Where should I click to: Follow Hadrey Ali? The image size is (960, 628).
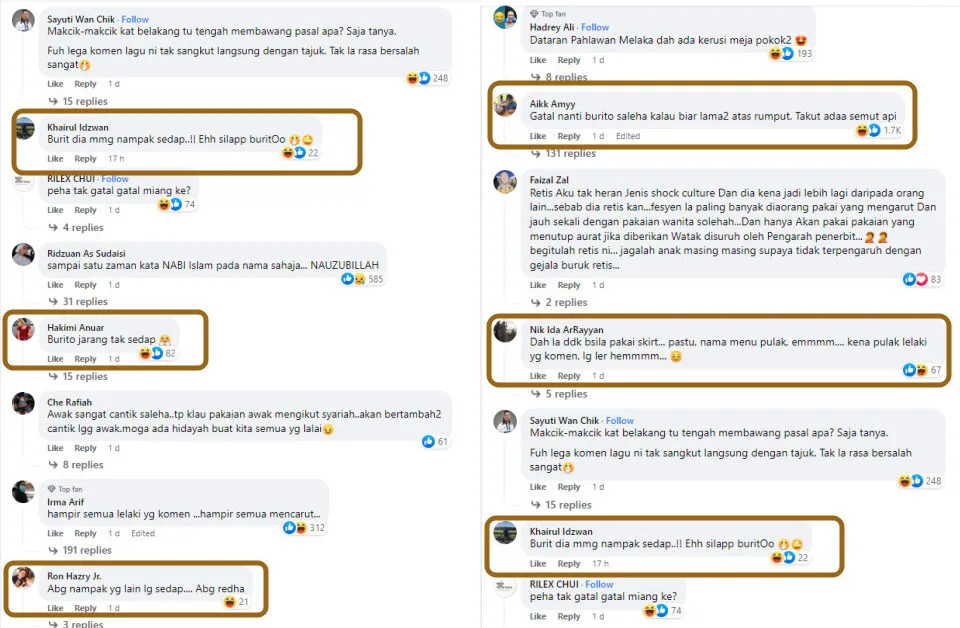(x=595, y=27)
